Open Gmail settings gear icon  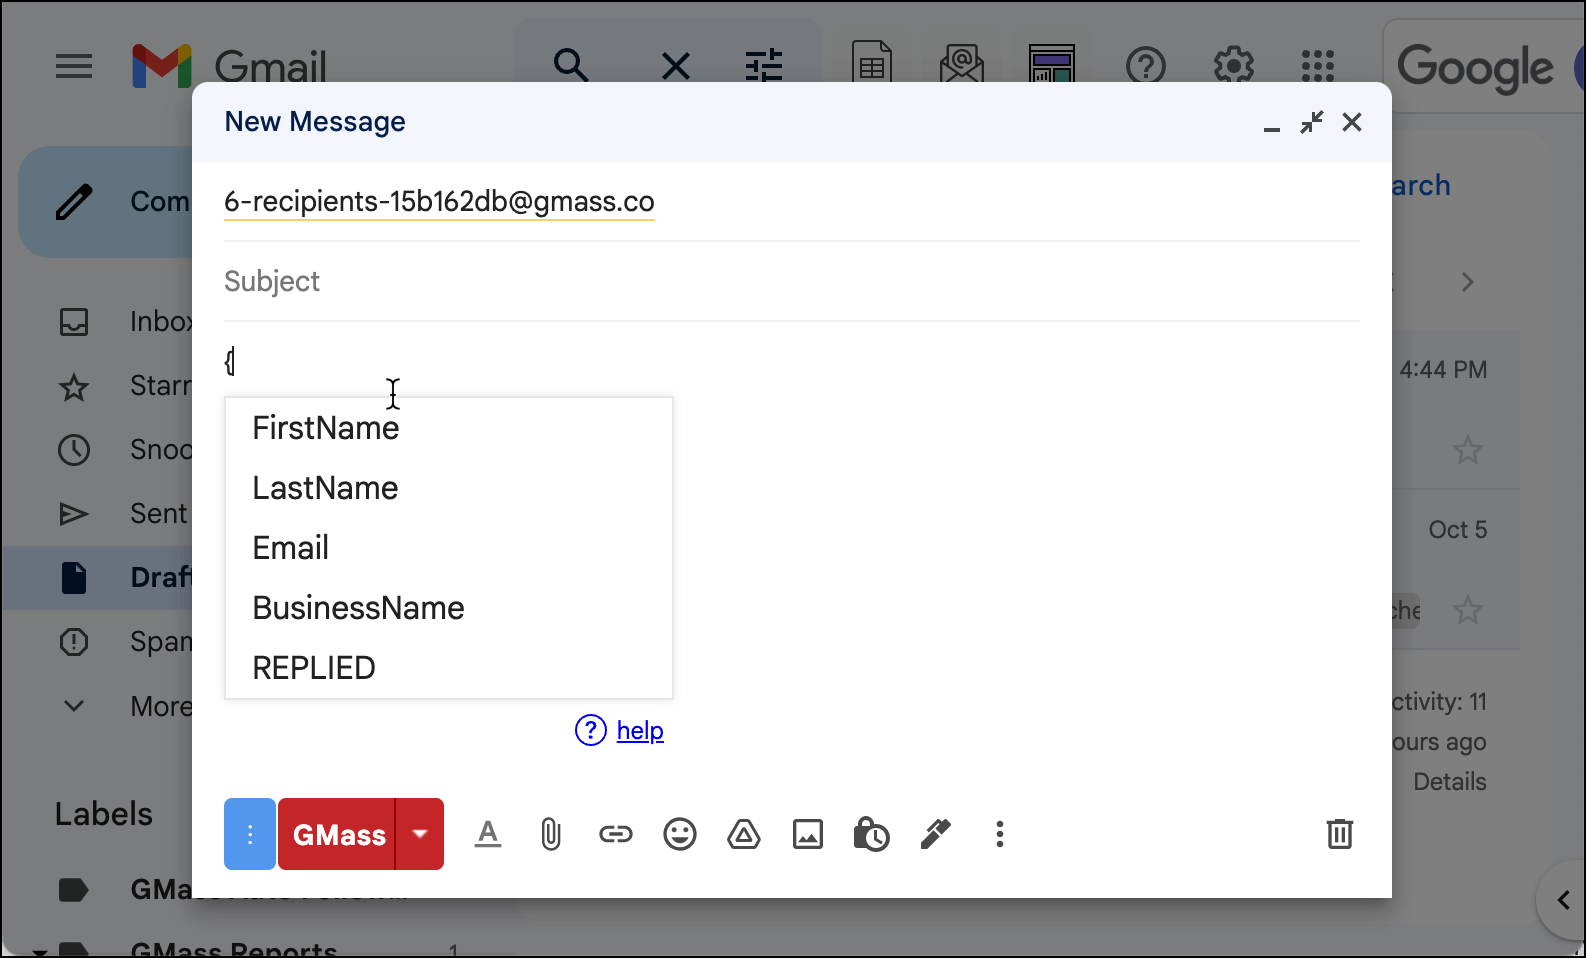[1234, 66]
